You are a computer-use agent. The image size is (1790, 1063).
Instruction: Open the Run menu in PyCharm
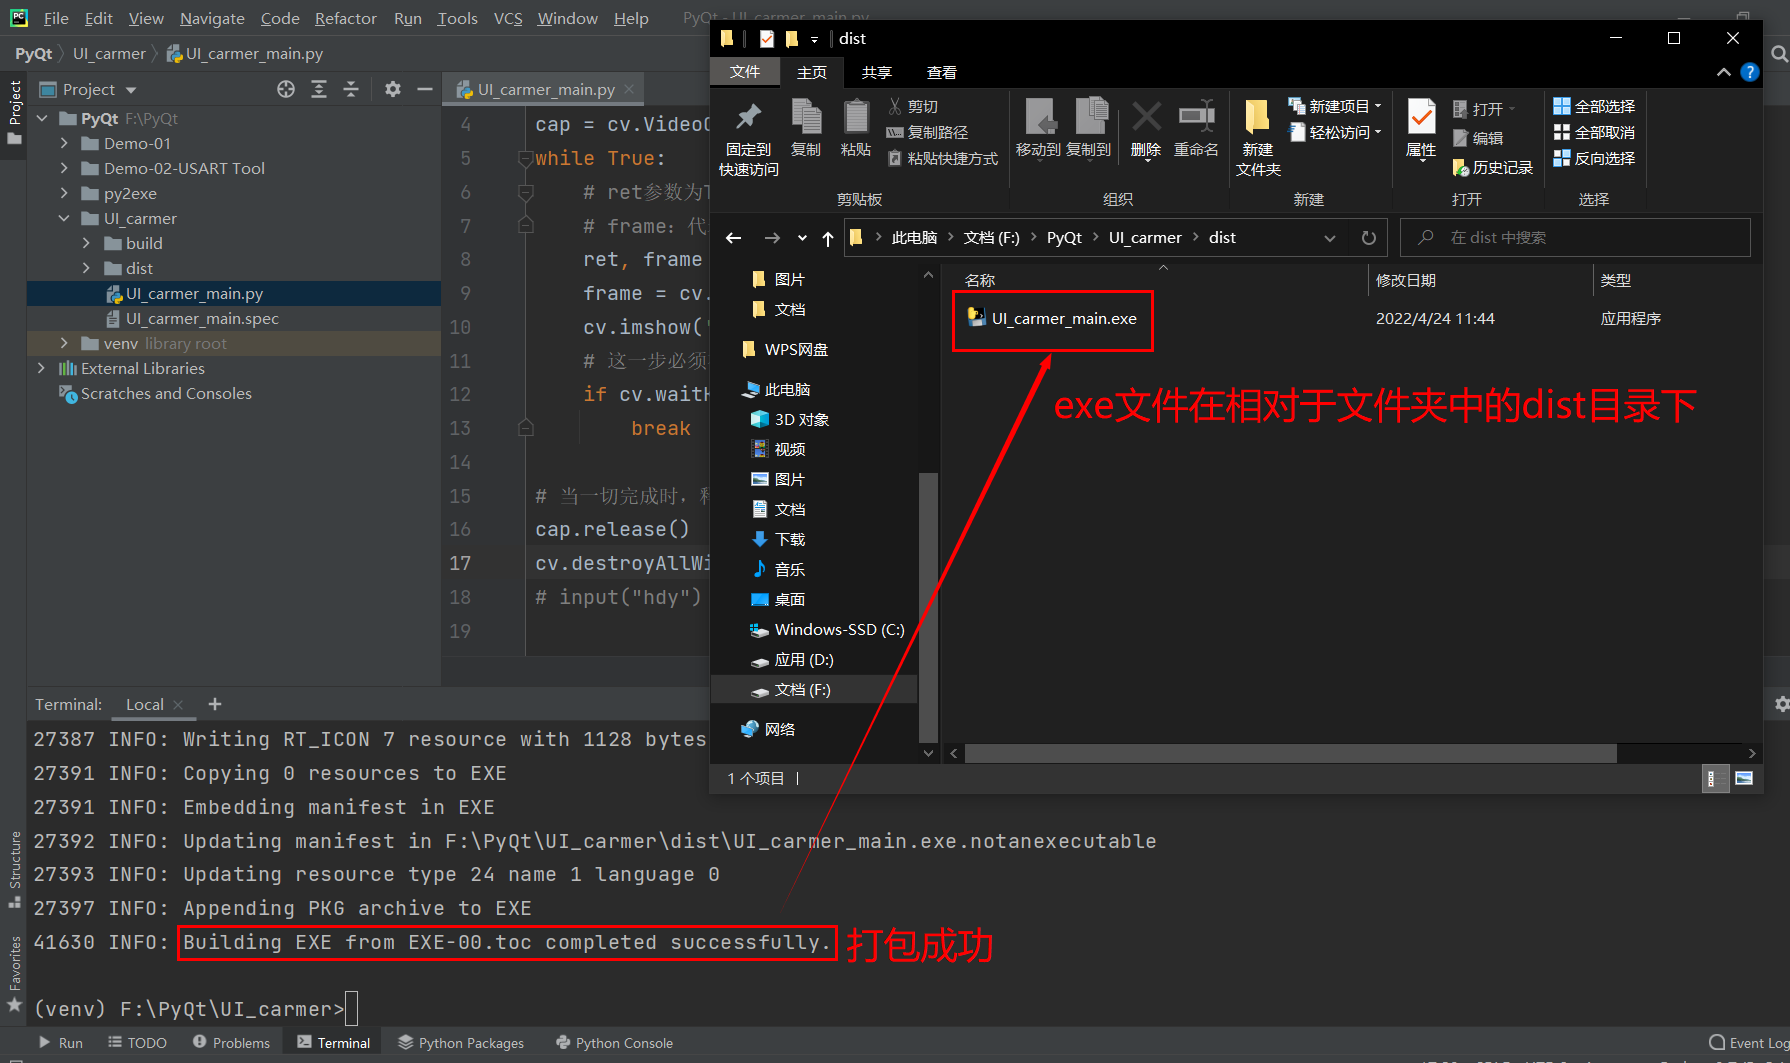407,18
